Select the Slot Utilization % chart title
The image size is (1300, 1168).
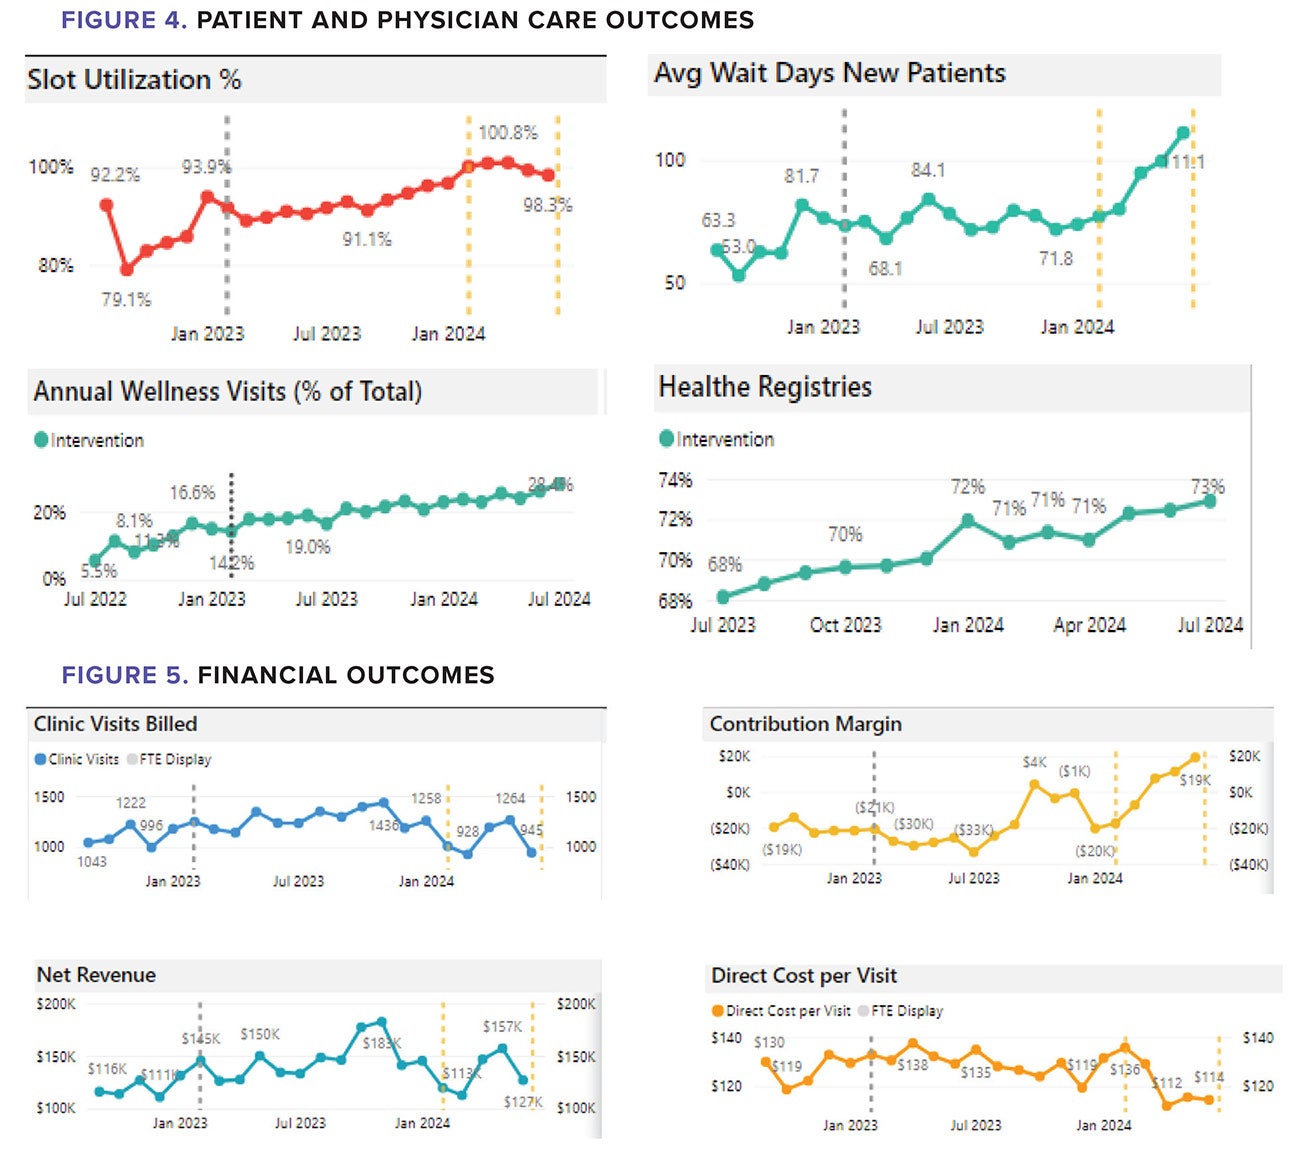click(134, 80)
